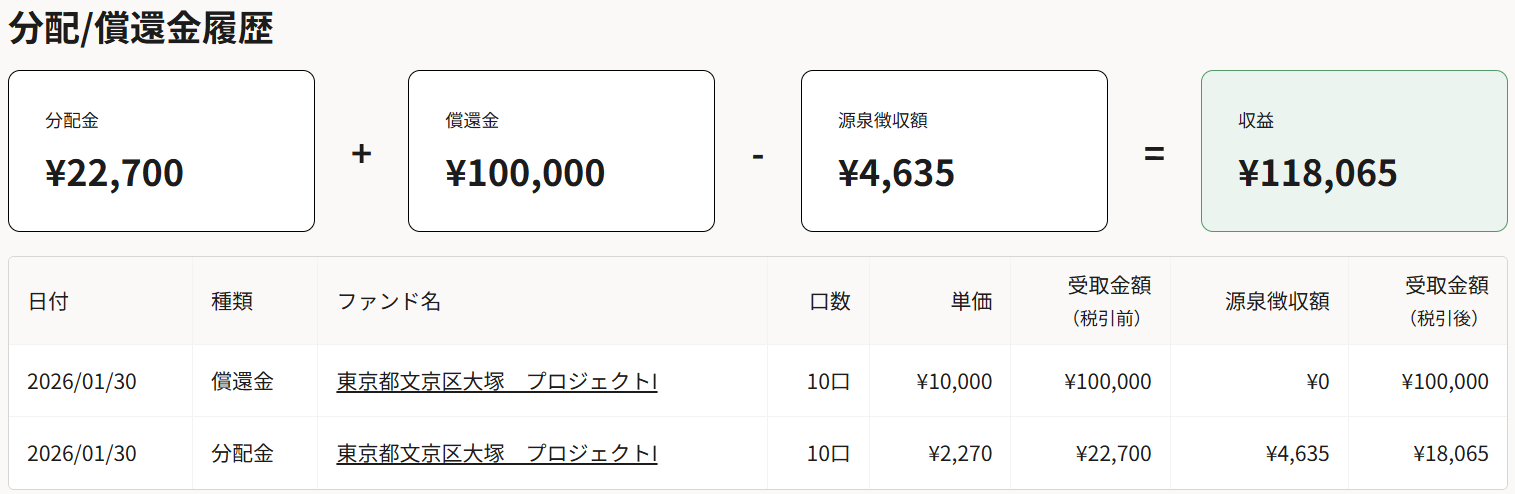Click the 単価 column header
This screenshot has height=494, width=1515.
(971, 302)
